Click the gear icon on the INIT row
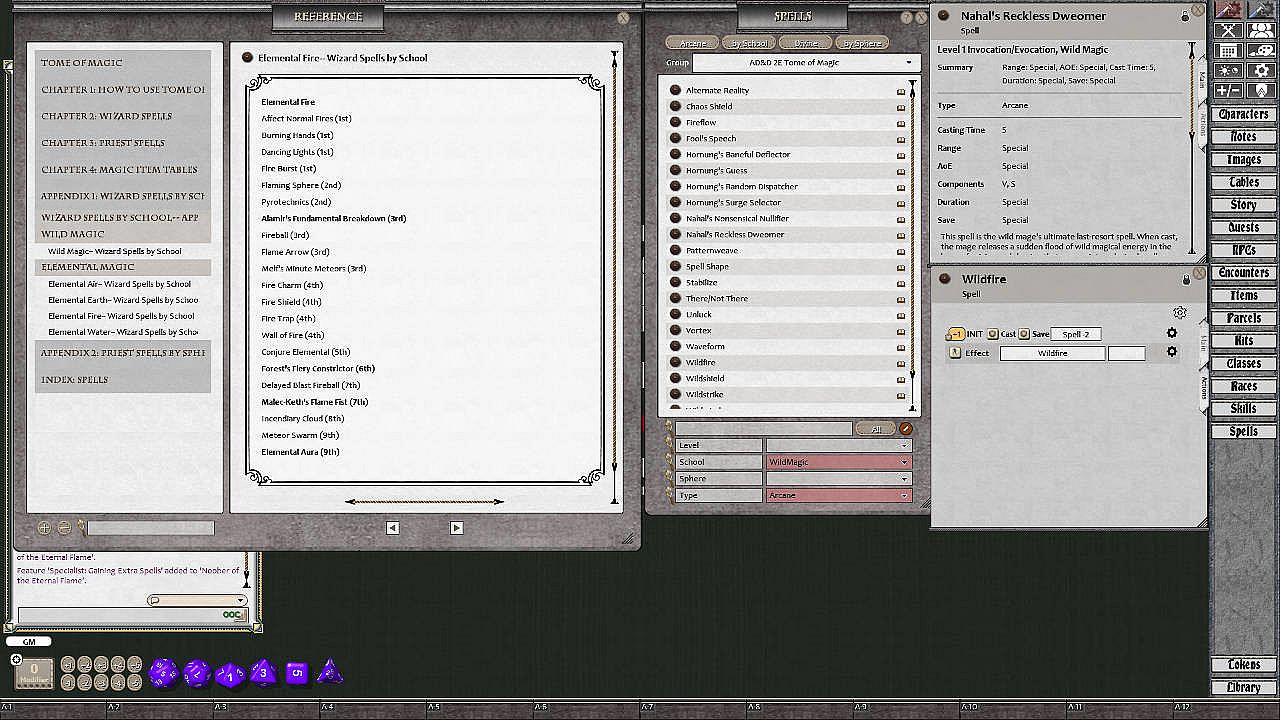 pyautogui.click(x=1172, y=334)
